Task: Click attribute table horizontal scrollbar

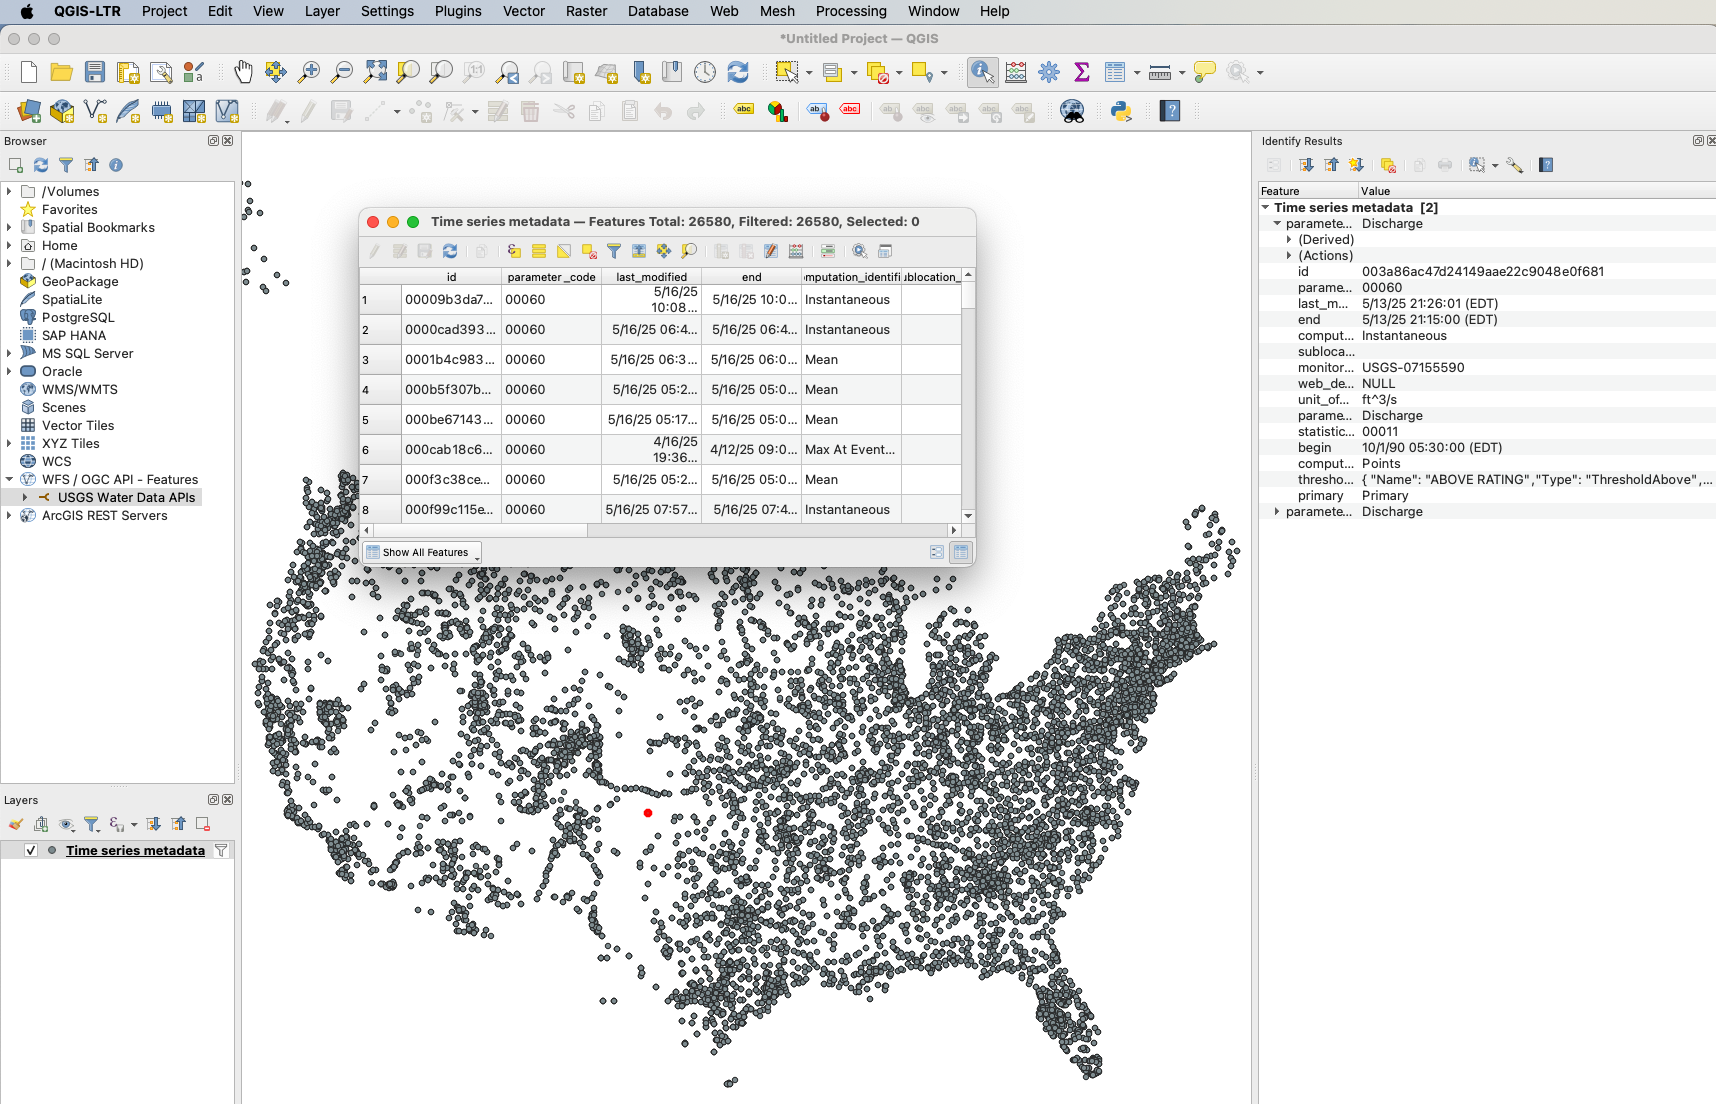Action: tap(660, 530)
